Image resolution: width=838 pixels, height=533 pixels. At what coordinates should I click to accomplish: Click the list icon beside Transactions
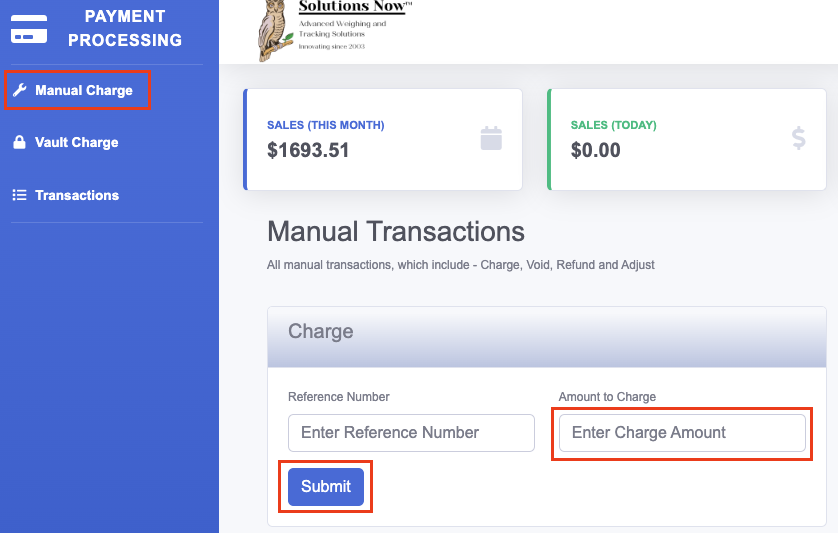19,195
